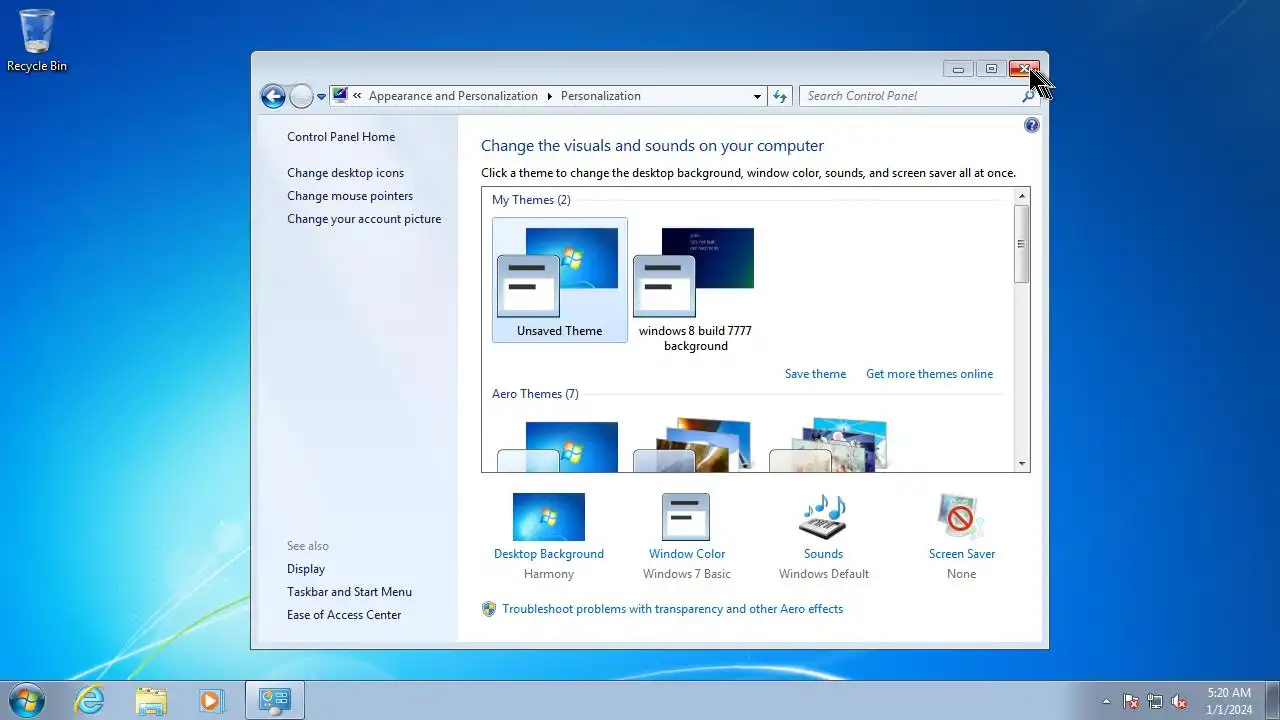Click the Back navigation arrow
Image resolution: width=1280 pixels, height=720 pixels.
coord(273,96)
